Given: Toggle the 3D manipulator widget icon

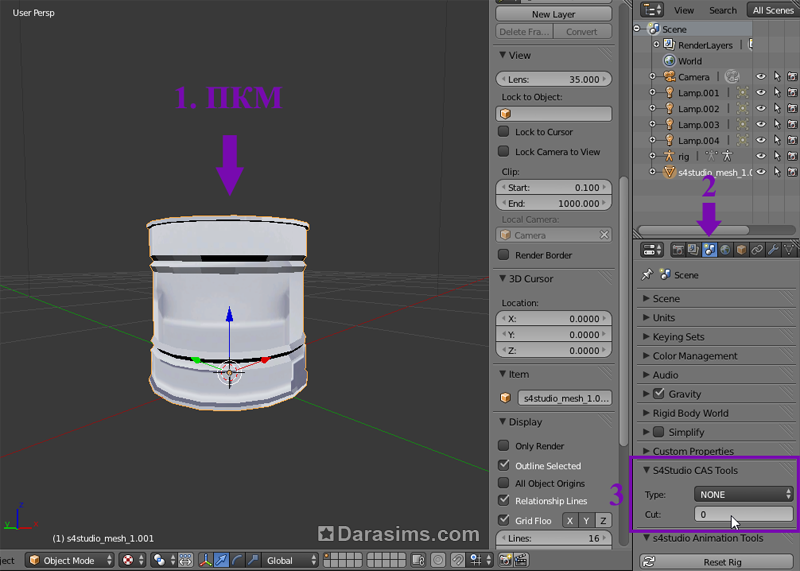Looking at the screenshot, I should click(x=205, y=561).
